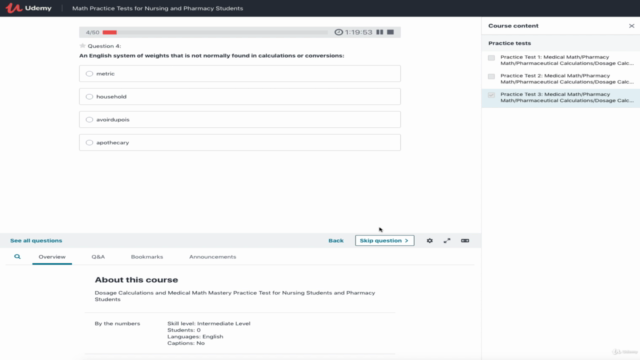Switch to the Q&A tab
Viewport: 640px width, 360px height.
[x=98, y=257]
